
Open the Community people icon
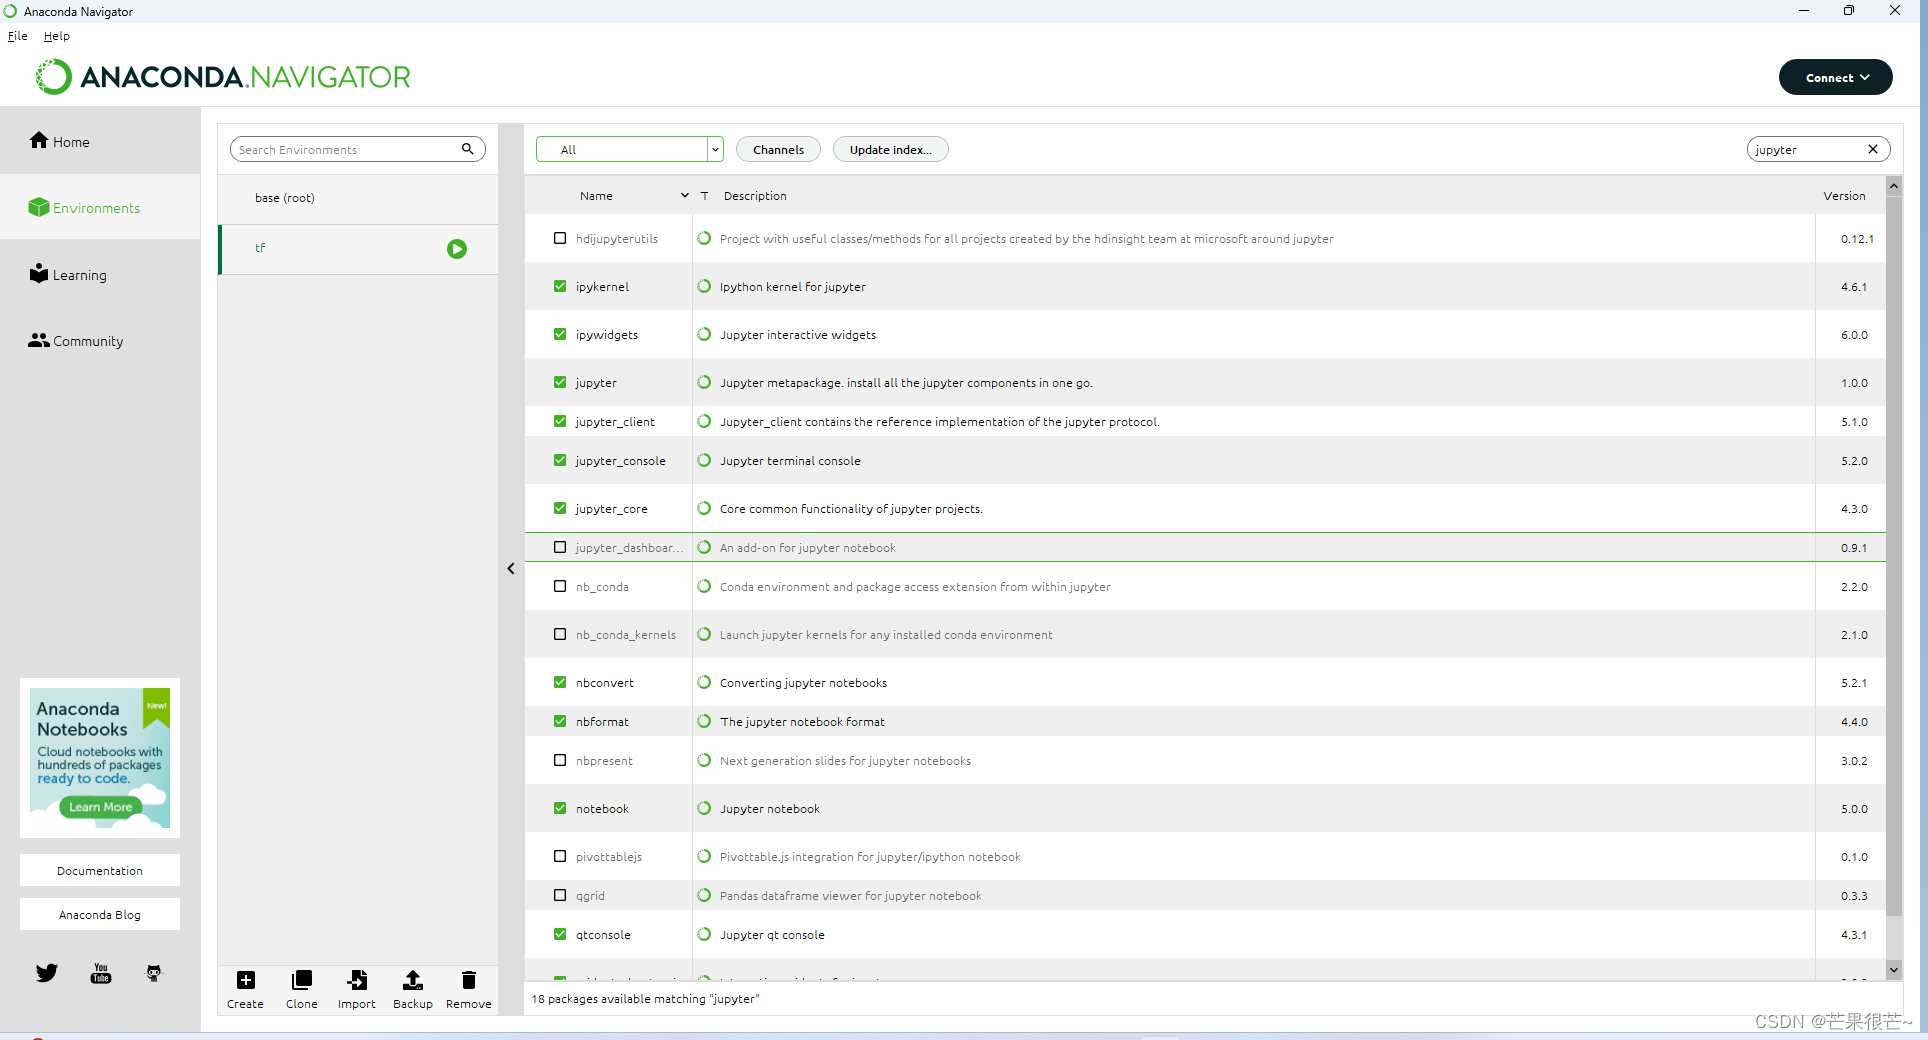coord(39,340)
